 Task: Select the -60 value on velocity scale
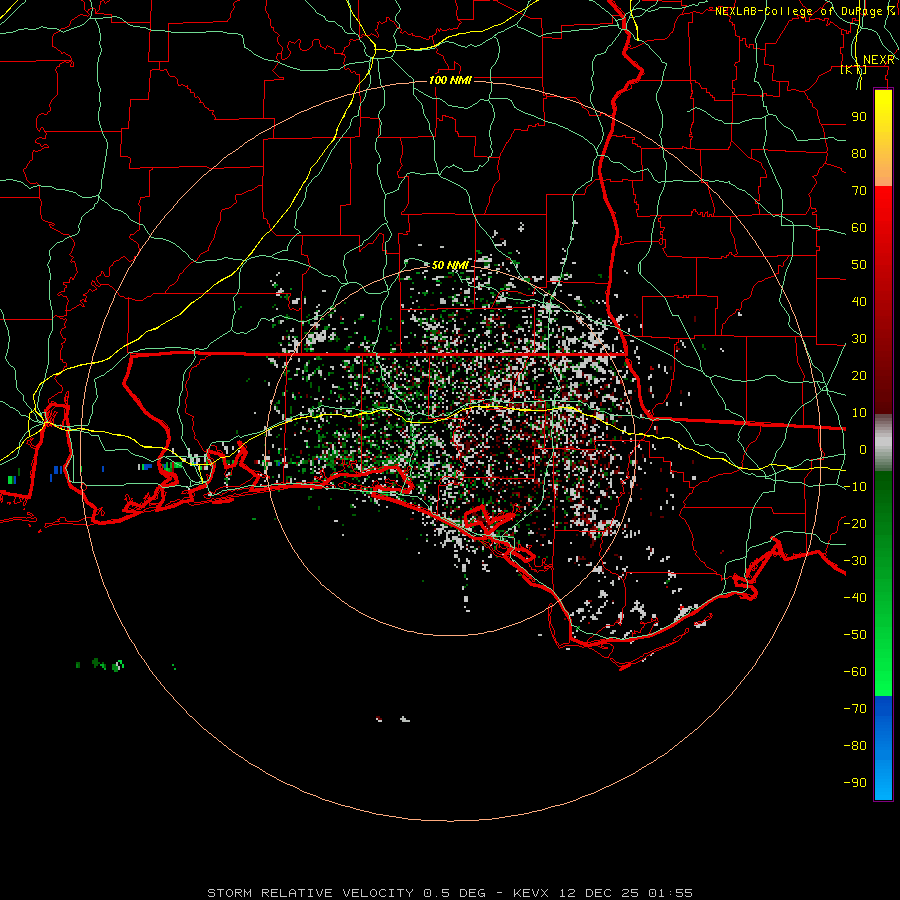tap(855, 672)
